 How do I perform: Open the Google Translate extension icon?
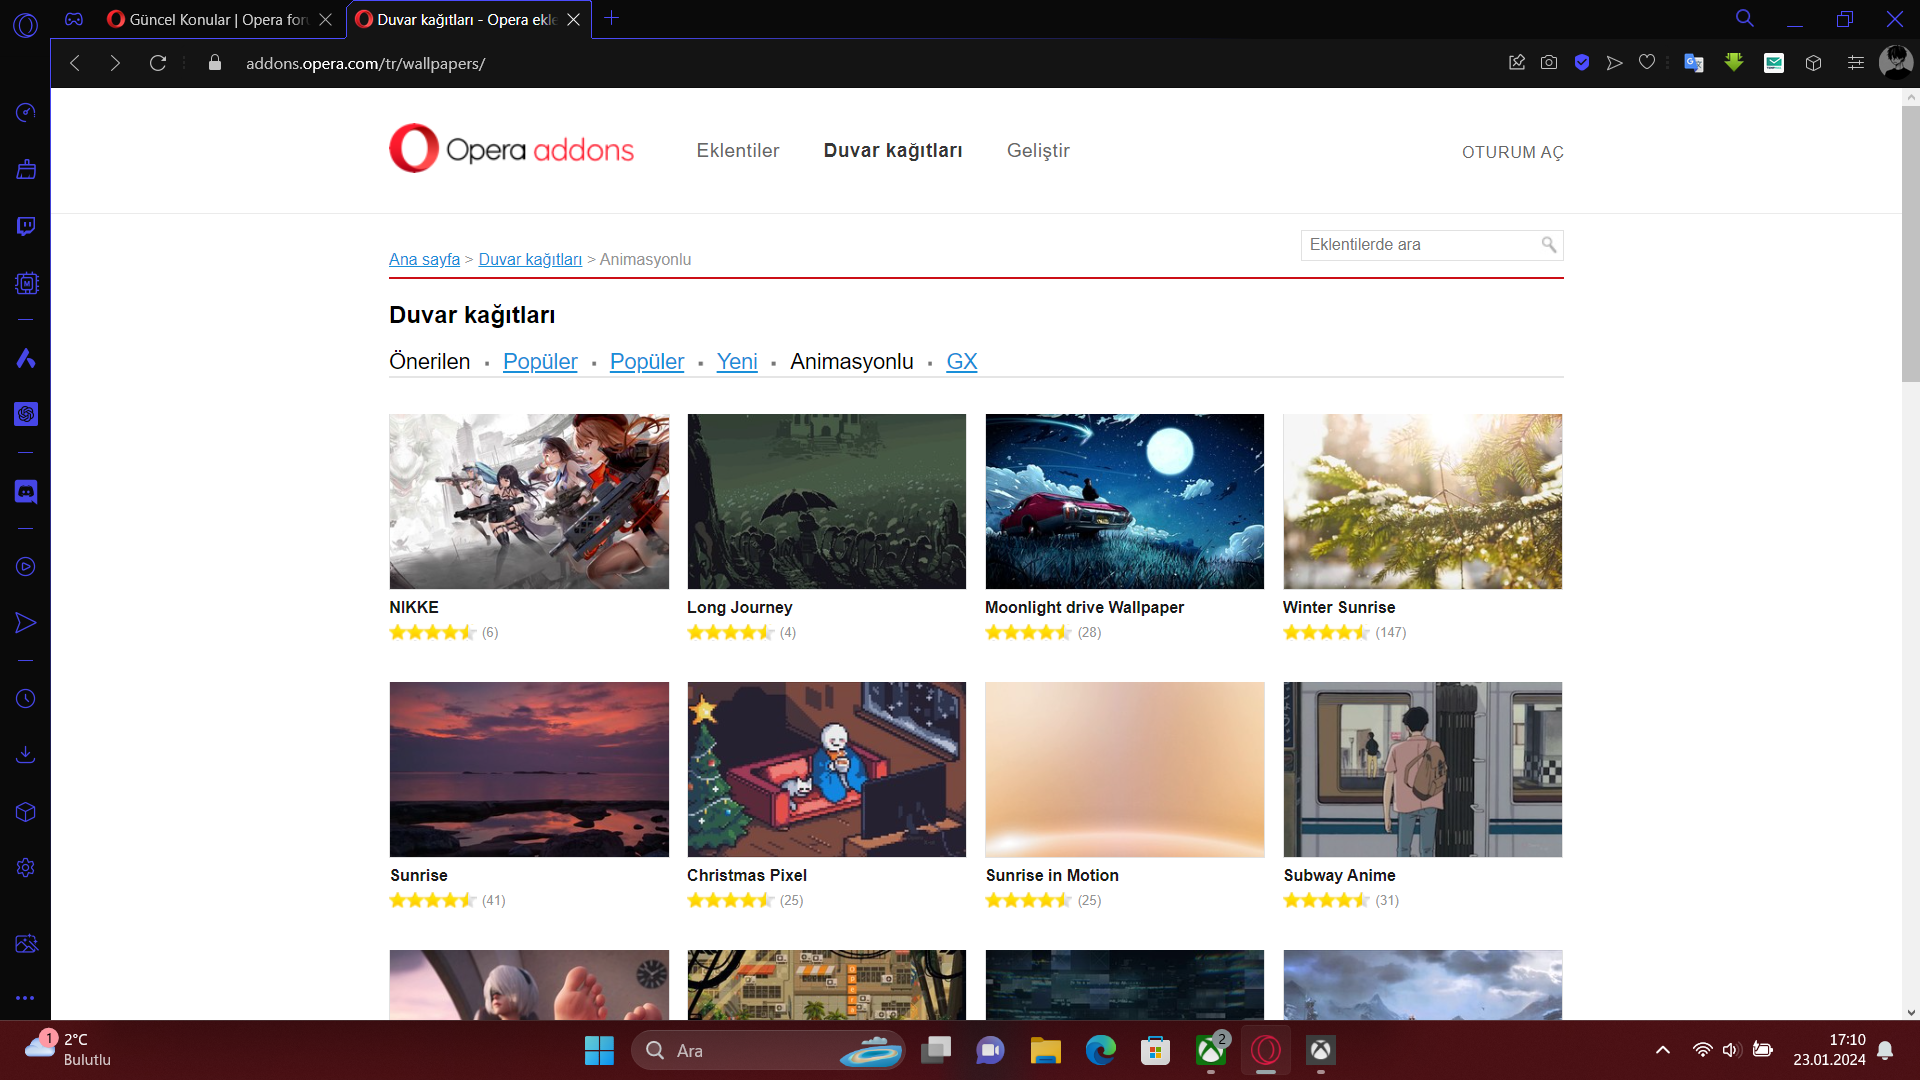pyautogui.click(x=1694, y=63)
